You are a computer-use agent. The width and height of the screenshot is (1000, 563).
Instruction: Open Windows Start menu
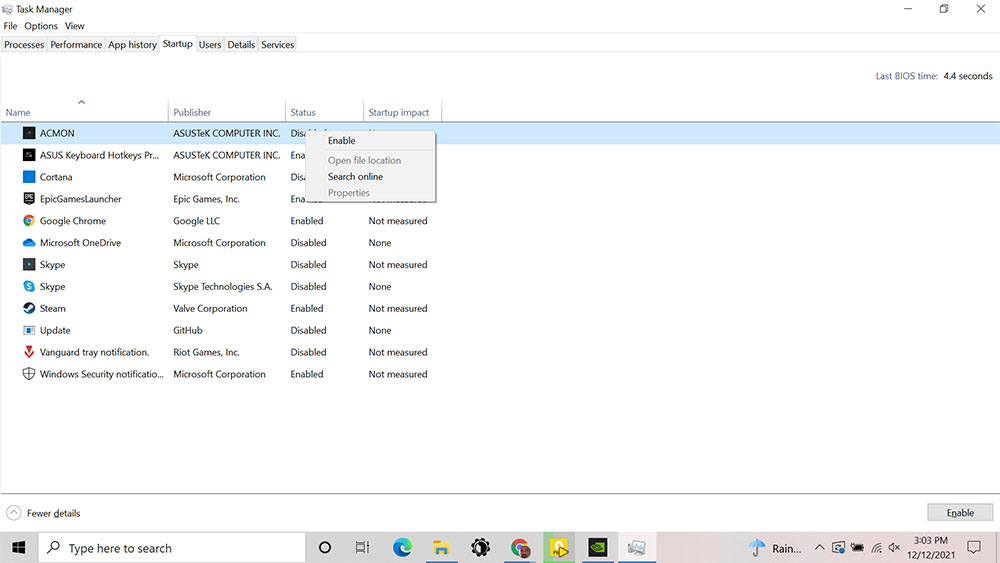(x=18, y=548)
